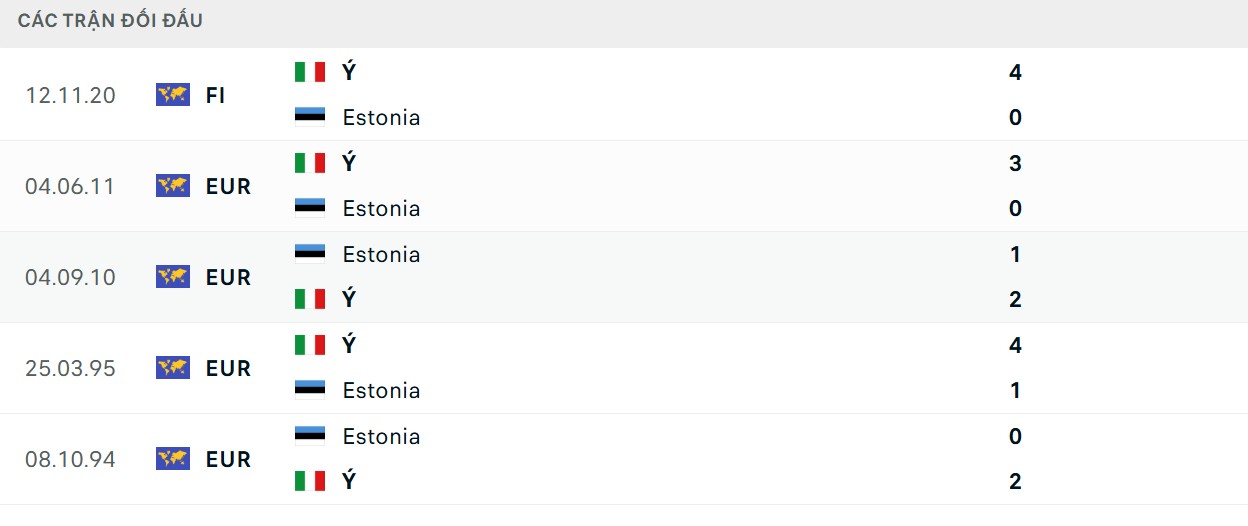Open the match dated 12.11.20

point(70,96)
